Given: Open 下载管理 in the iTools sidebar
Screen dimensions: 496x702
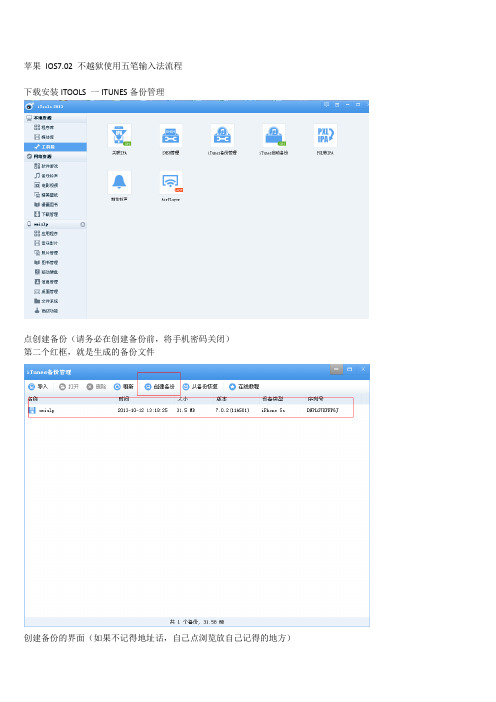Looking at the screenshot, I should (46, 214).
